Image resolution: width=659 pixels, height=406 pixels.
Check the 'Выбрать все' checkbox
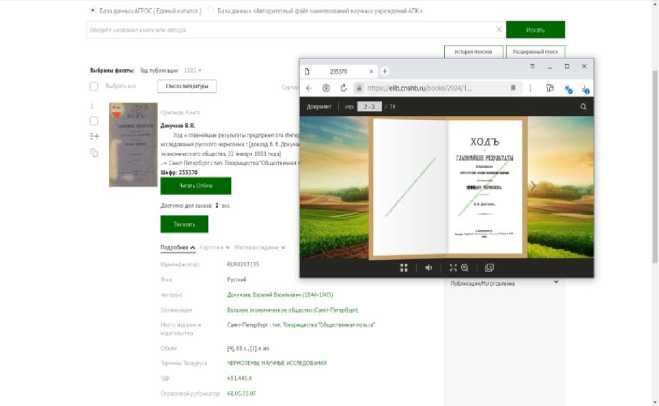point(95,87)
